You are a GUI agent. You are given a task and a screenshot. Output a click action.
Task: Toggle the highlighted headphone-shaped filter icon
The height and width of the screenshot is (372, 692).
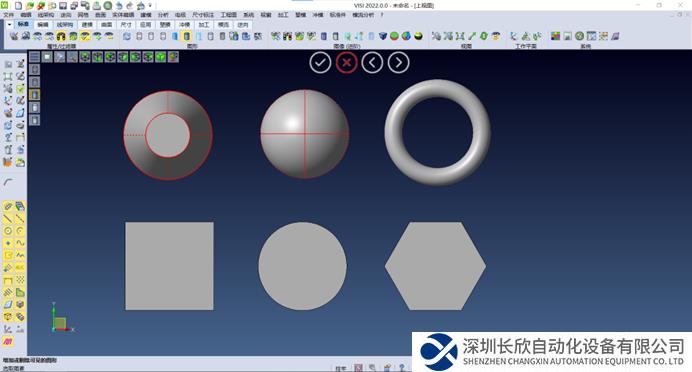coord(61,36)
